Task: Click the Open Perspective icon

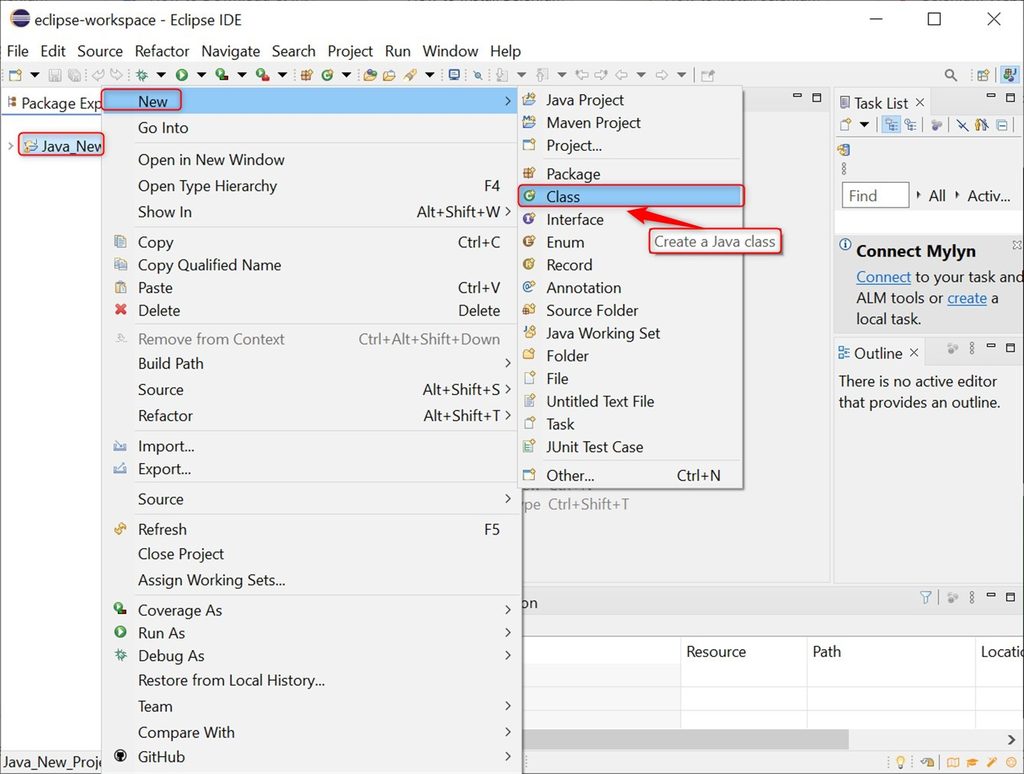Action: click(x=984, y=75)
